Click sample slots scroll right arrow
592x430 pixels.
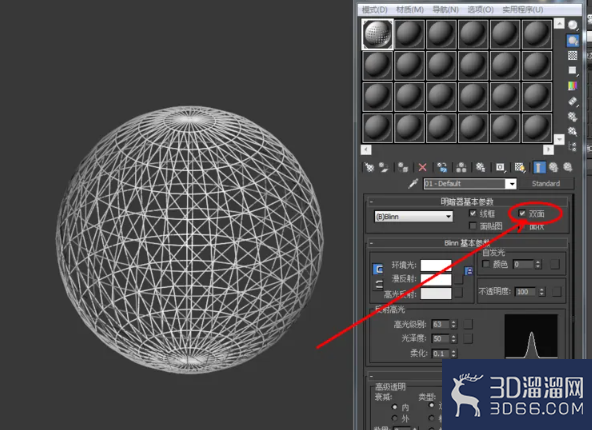[548, 149]
